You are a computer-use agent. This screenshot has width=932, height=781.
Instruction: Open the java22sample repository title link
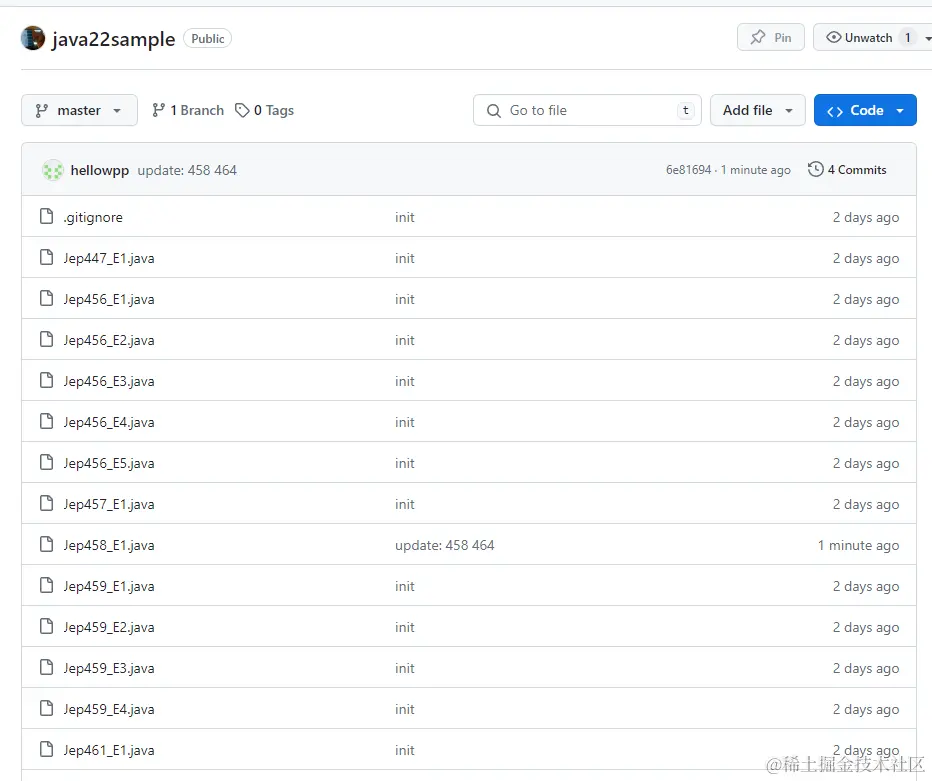(114, 39)
